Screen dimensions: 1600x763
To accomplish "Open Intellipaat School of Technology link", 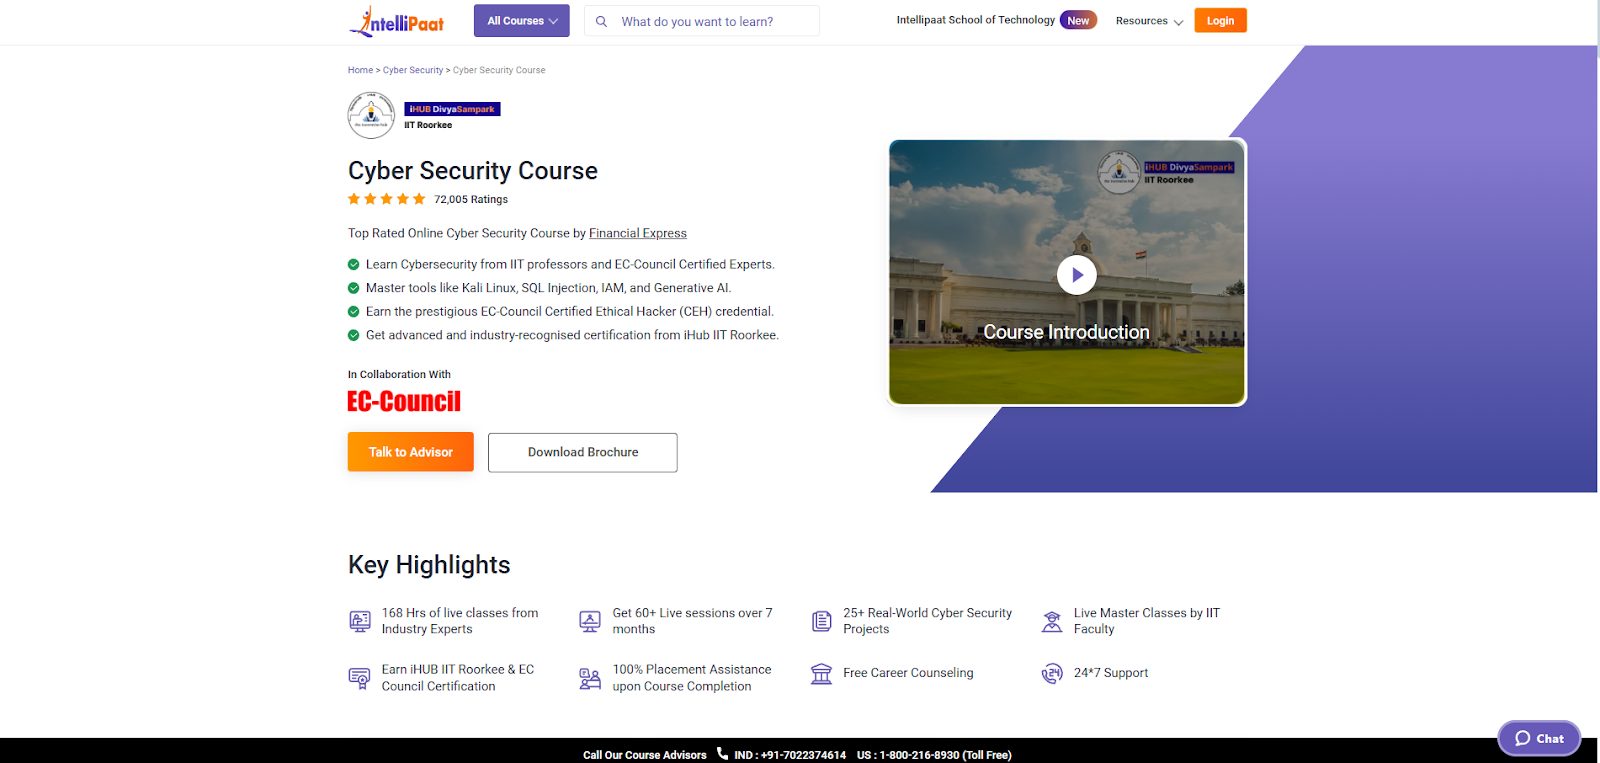I will [975, 20].
